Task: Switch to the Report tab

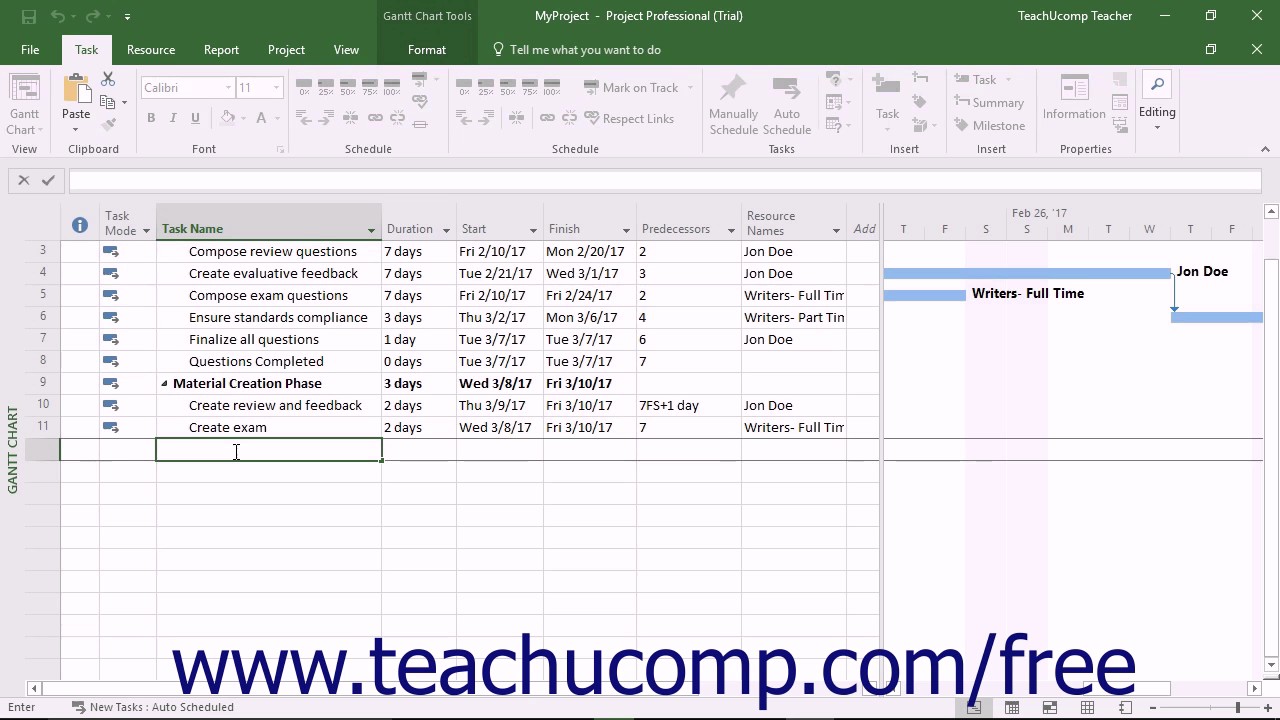Action: click(221, 50)
